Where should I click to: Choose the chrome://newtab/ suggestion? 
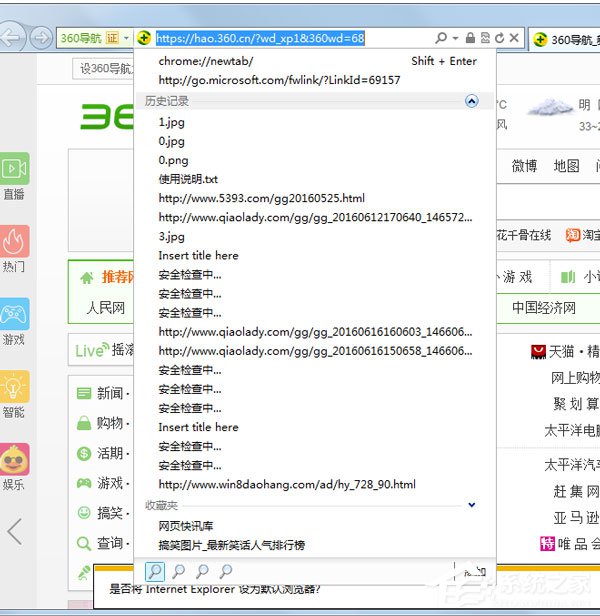point(206,61)
